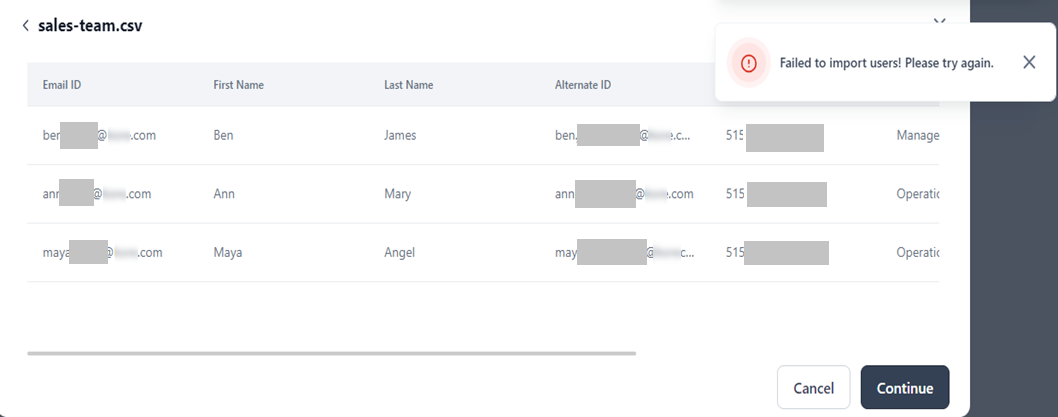Click the back arrow beside sales-team.csv
This screenshot has height=417, width=1058.
tap(25, 26)
